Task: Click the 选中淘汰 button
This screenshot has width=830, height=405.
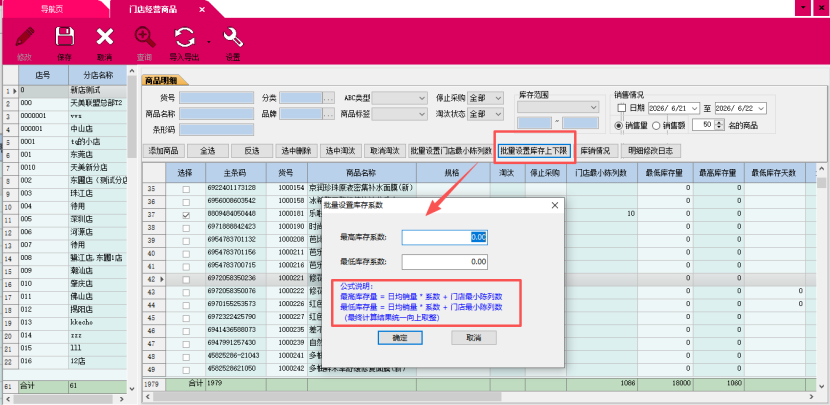Action: [x=340, y=151]
